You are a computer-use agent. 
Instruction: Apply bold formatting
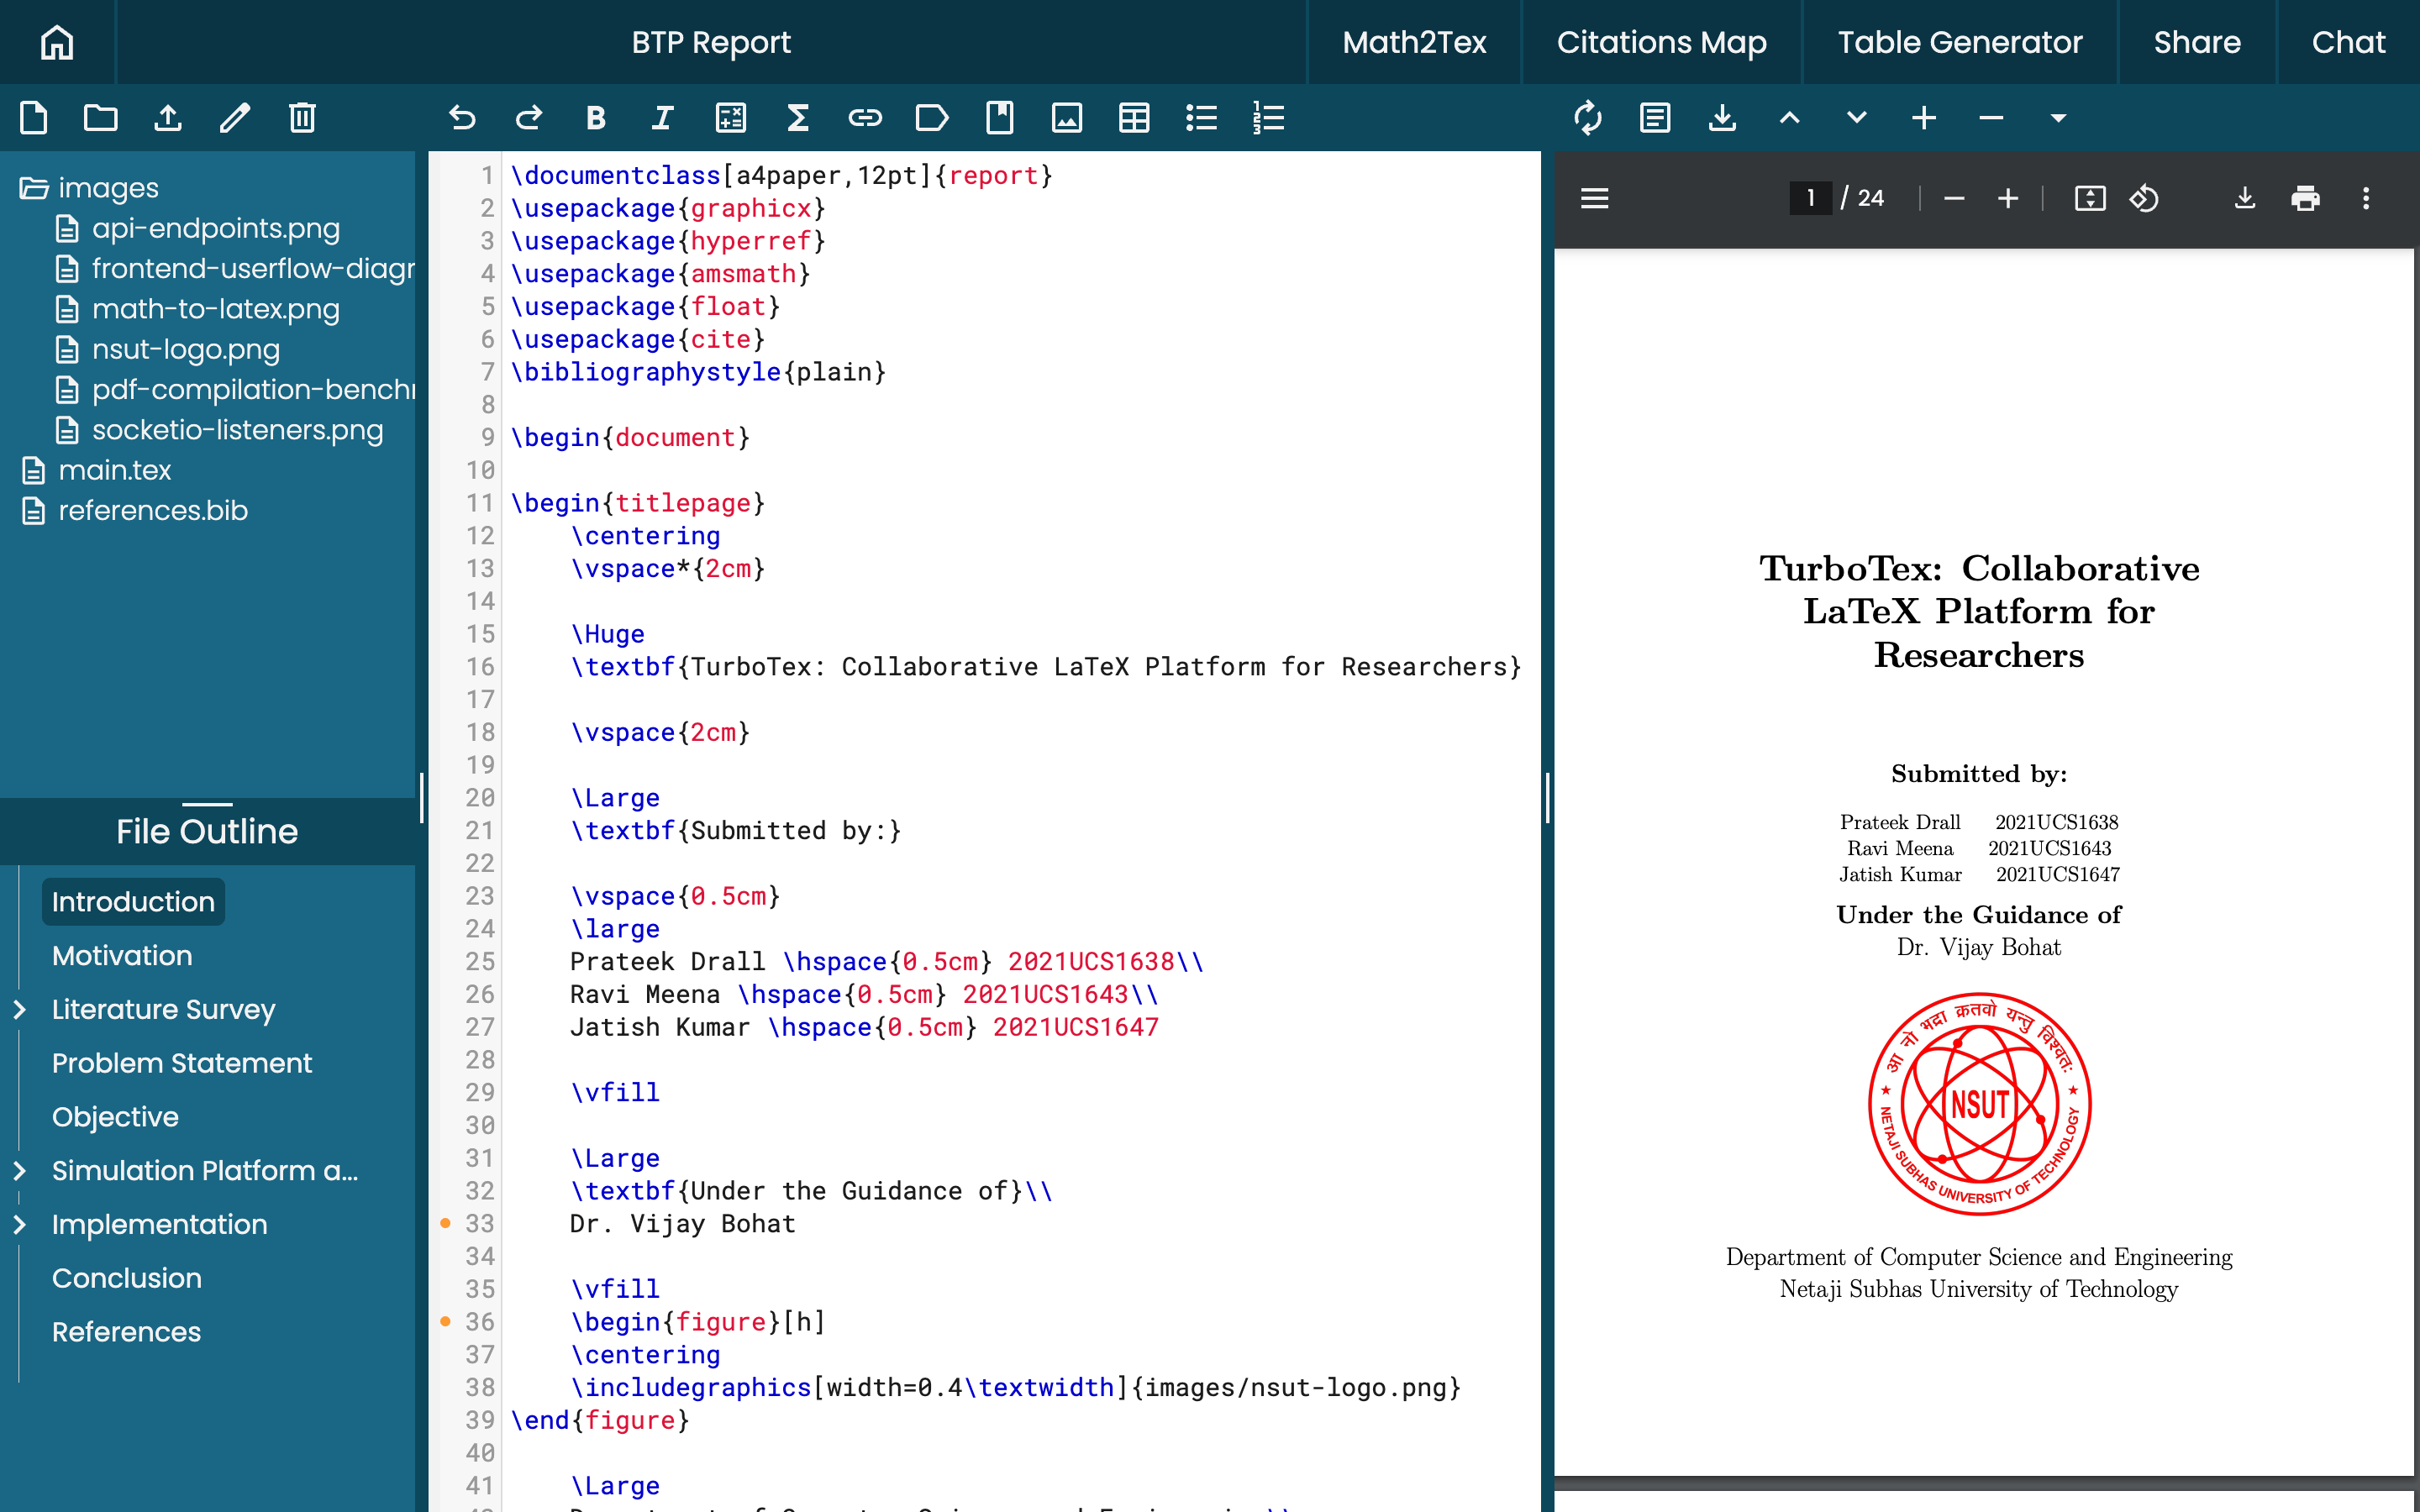pyautogui.click(x=596, y=118)
